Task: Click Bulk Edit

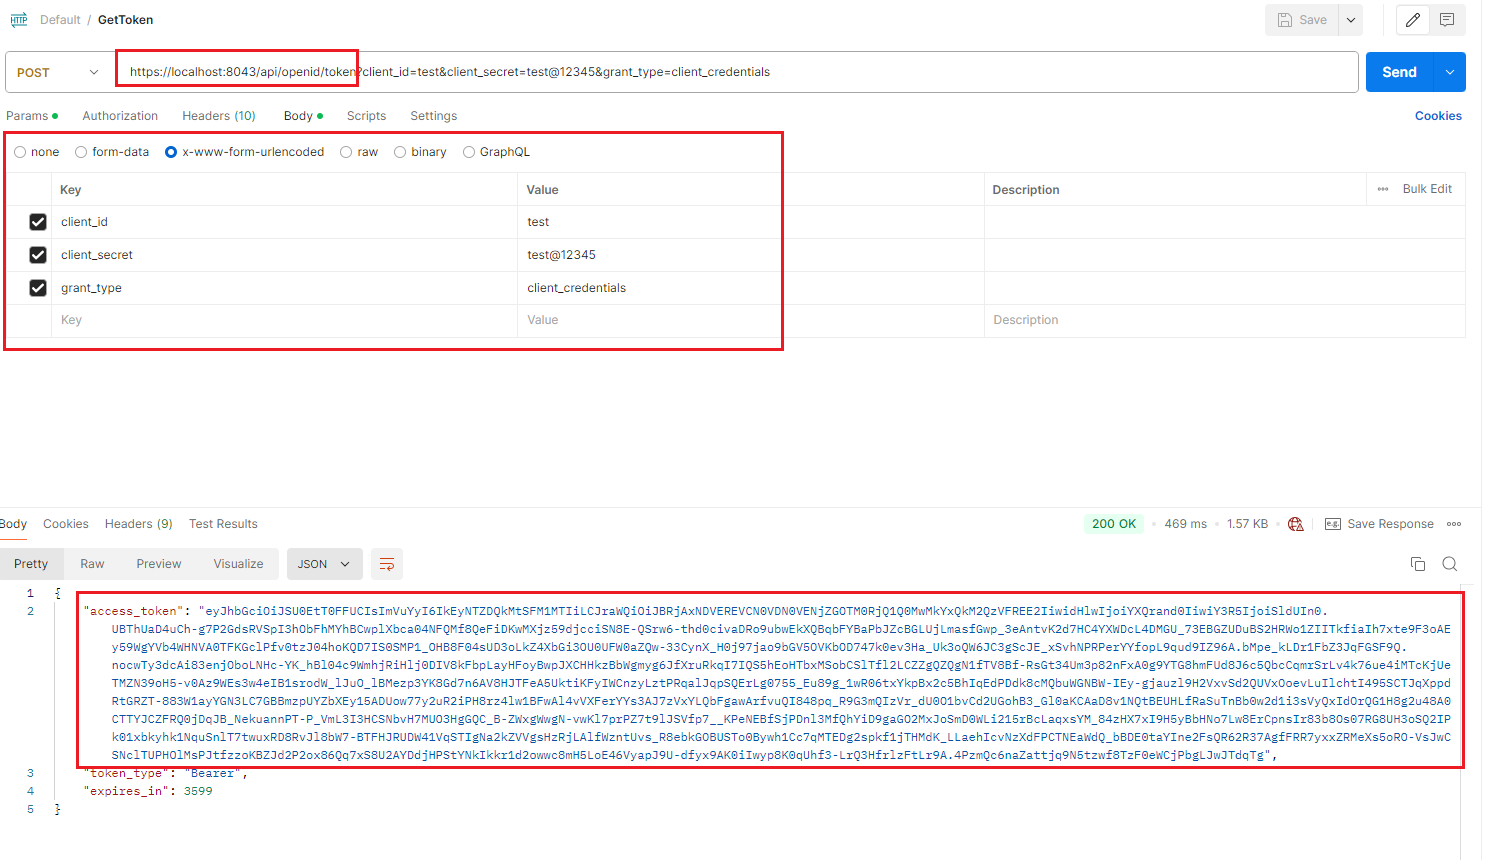Action: [1426, 189]
